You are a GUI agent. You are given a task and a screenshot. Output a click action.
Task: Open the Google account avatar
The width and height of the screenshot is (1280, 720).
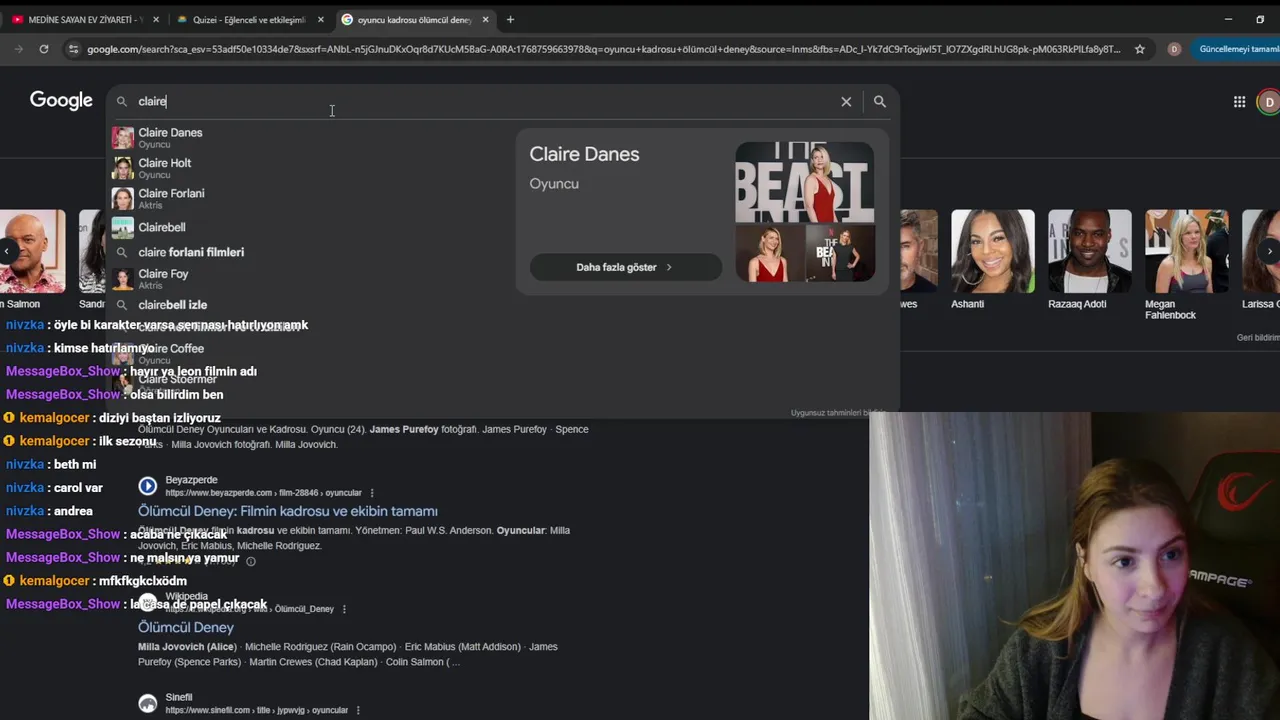[x=1269, y=101]
